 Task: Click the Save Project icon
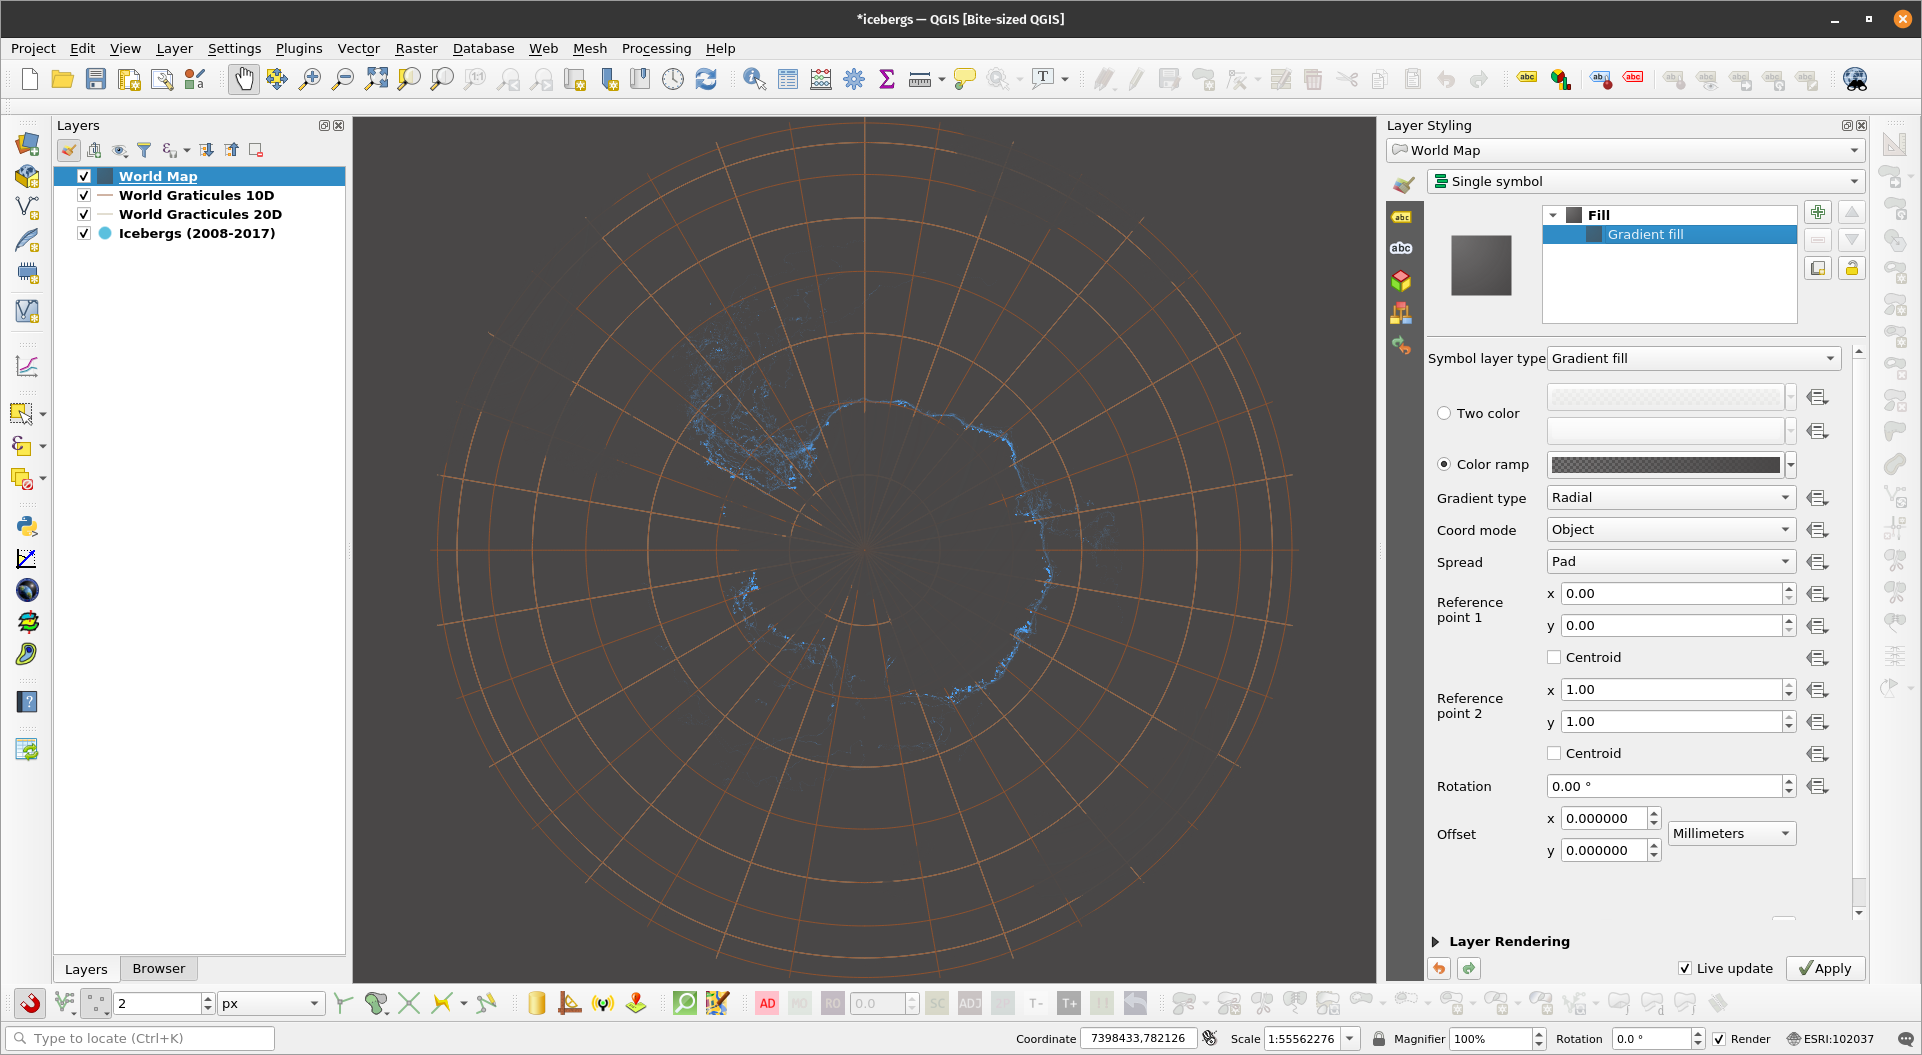(96, 79)
